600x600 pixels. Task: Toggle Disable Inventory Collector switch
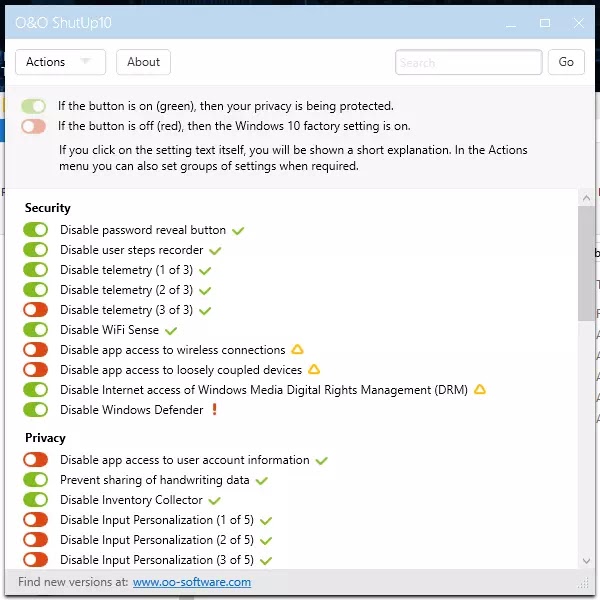[x=36, y=500]
